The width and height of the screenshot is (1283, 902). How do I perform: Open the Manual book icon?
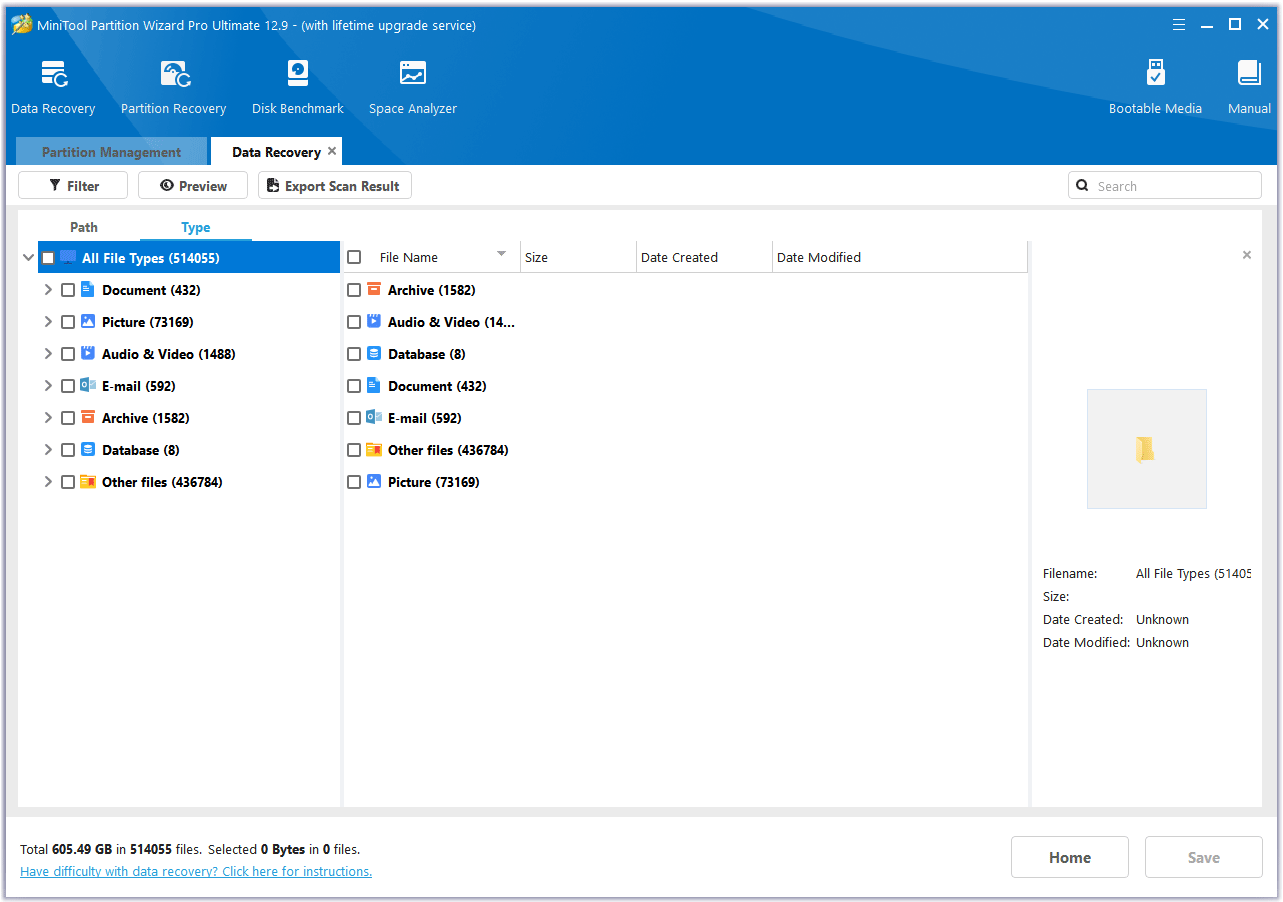click(x=1249, y=74)
